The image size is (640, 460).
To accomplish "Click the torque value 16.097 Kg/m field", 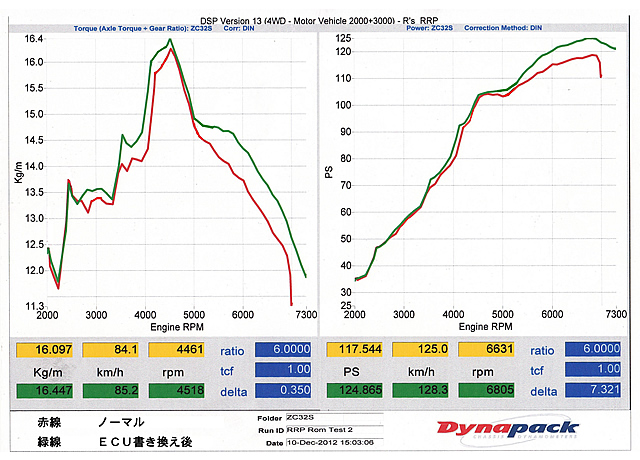I will click(x=44, y=350).
